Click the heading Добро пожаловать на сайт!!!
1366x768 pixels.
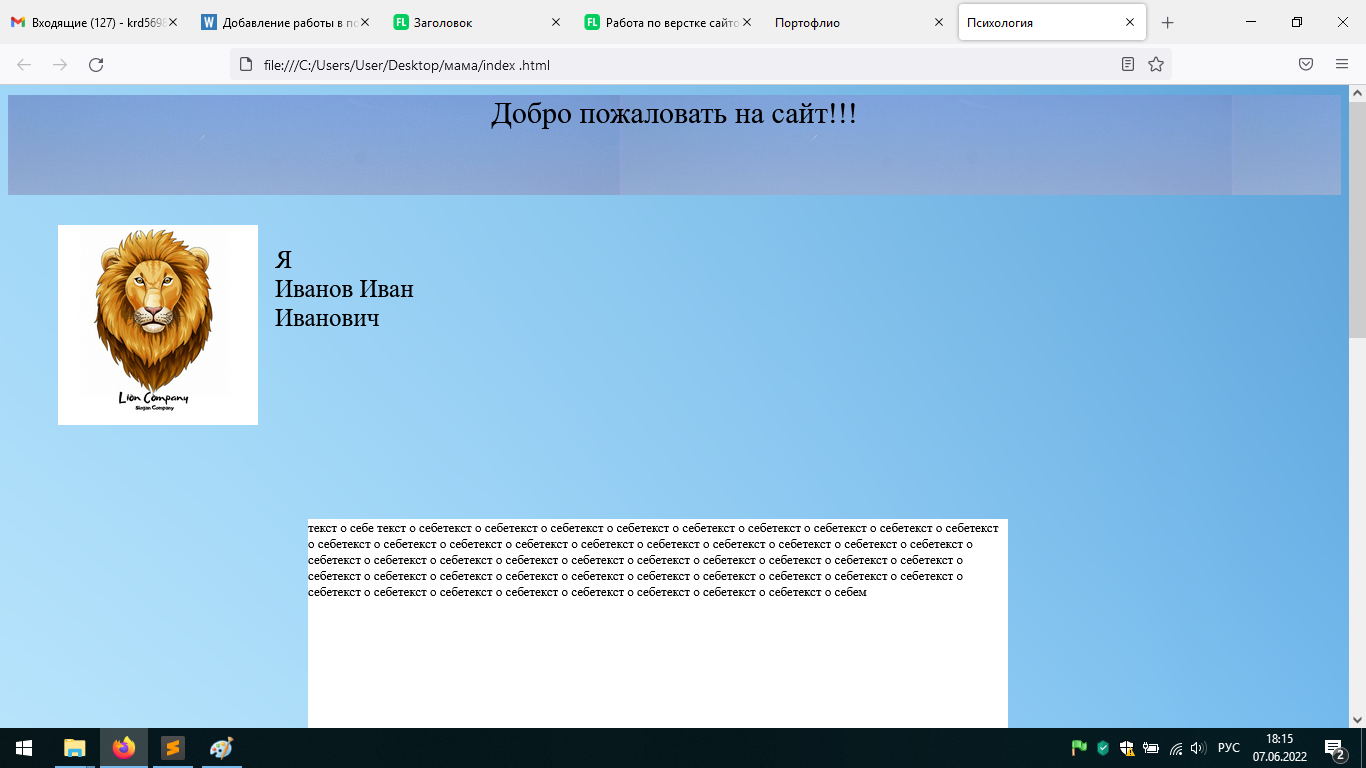[x=674, y=114]
